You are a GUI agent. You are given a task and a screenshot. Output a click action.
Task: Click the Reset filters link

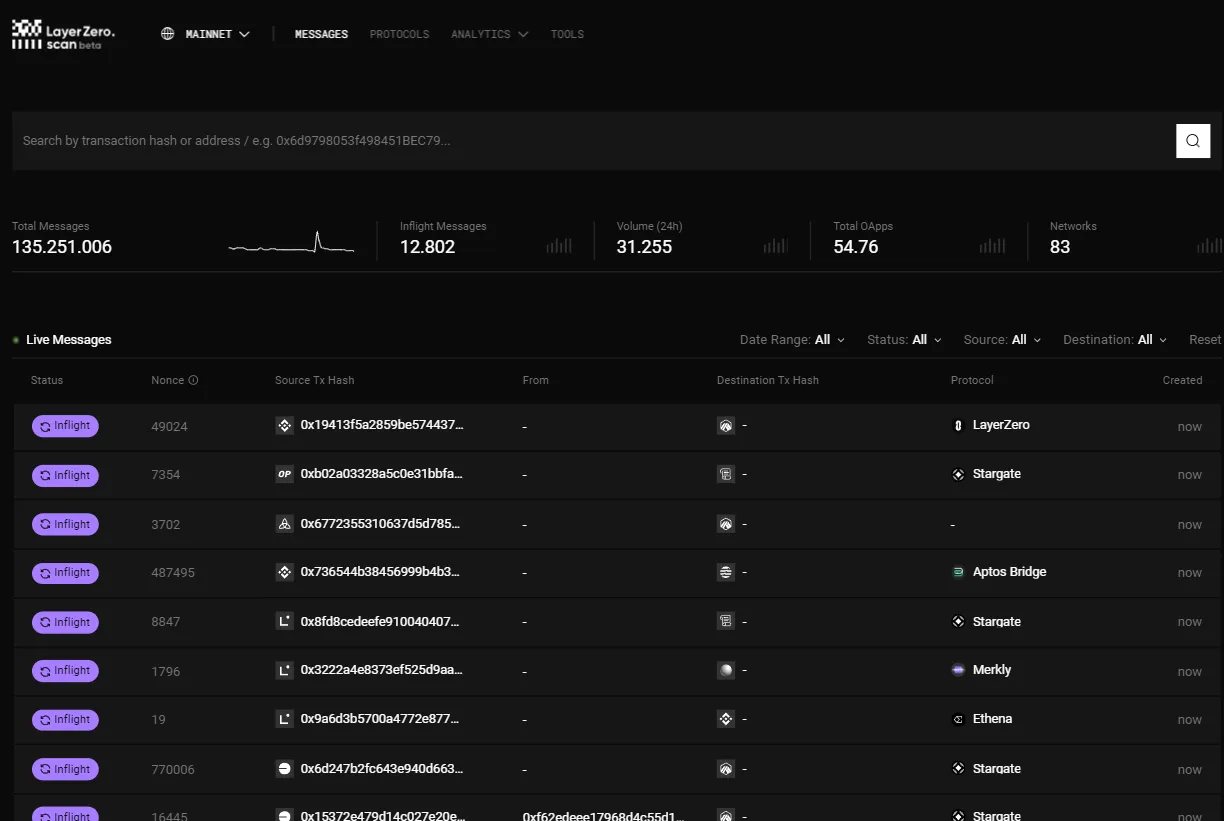pos(1204,339)
